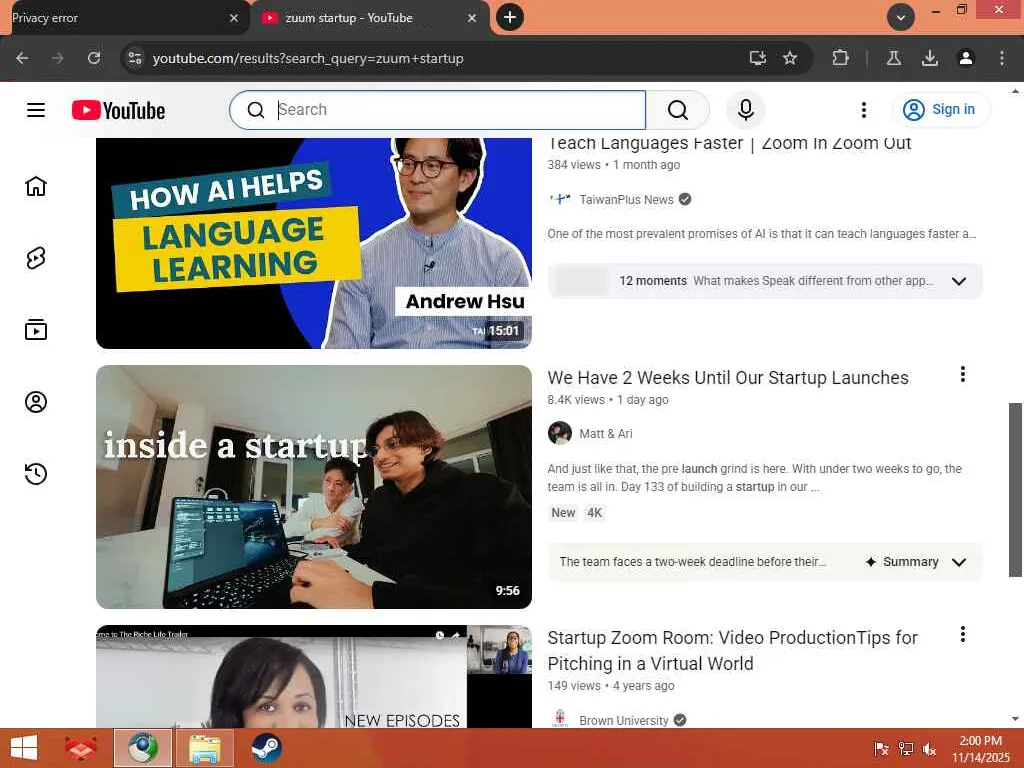Open the Steam taskbar icon
Viewport: 1024px width, 768px height.
click(266, 748)
